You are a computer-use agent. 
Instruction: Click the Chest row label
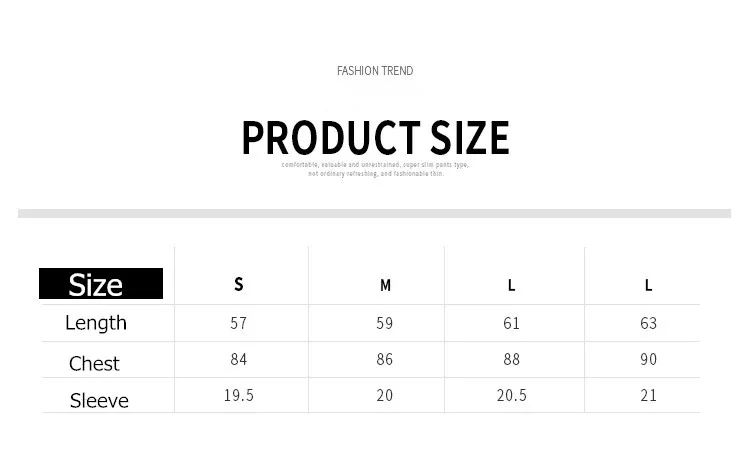[x=94, y=364]
